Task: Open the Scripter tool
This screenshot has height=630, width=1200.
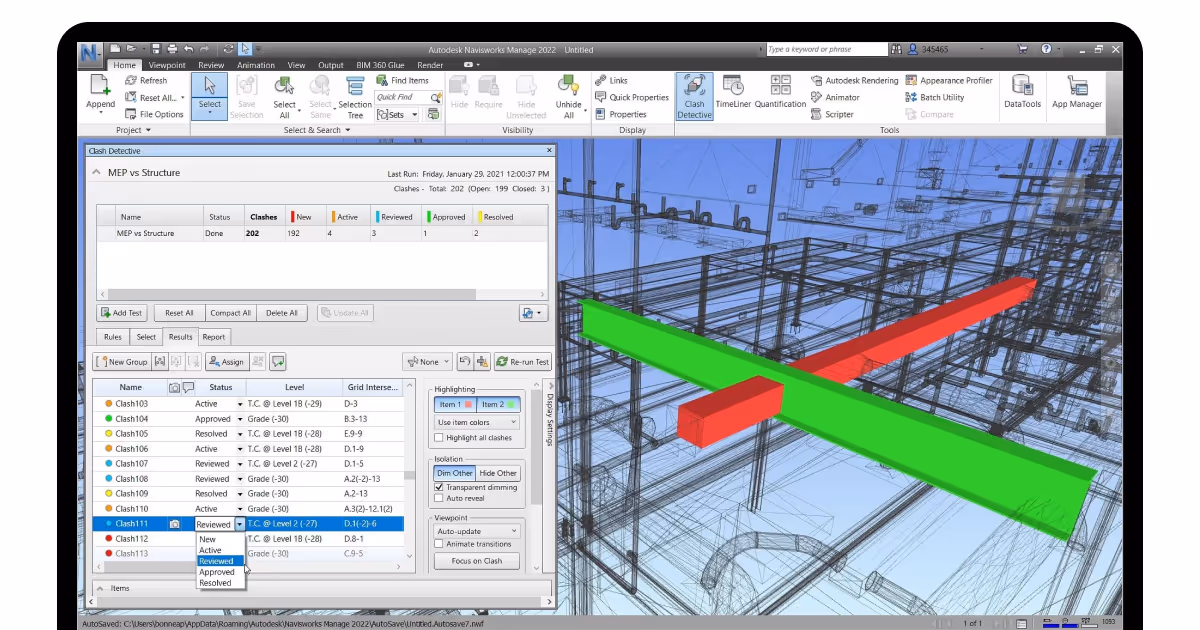Action: [832, 114]
